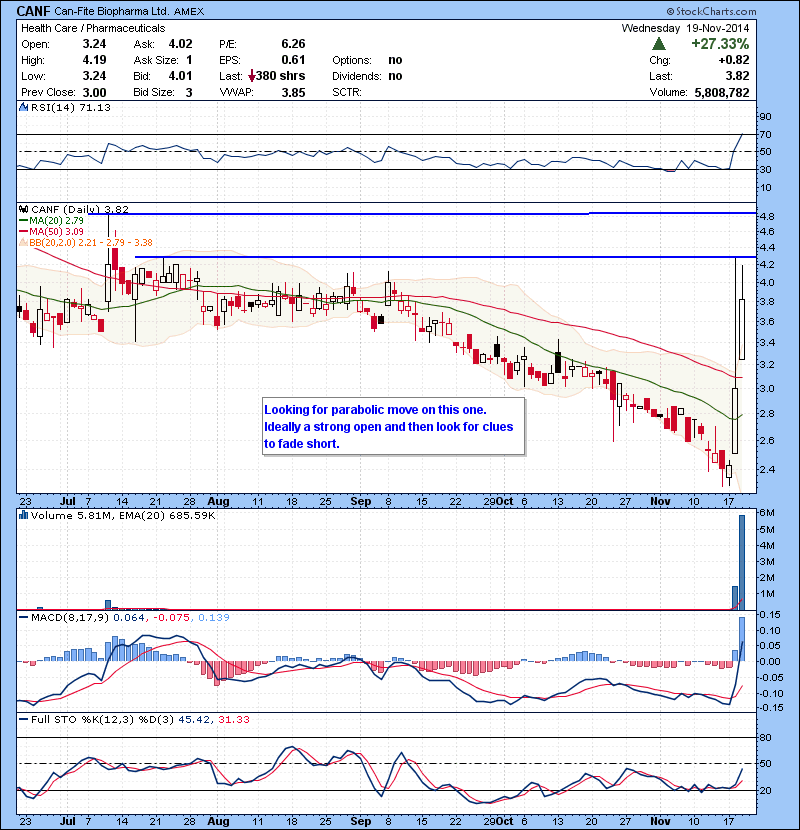Click the red MA(50) legend line marker
The height and width of the screenshot is (830, 800).
[23, 231]
